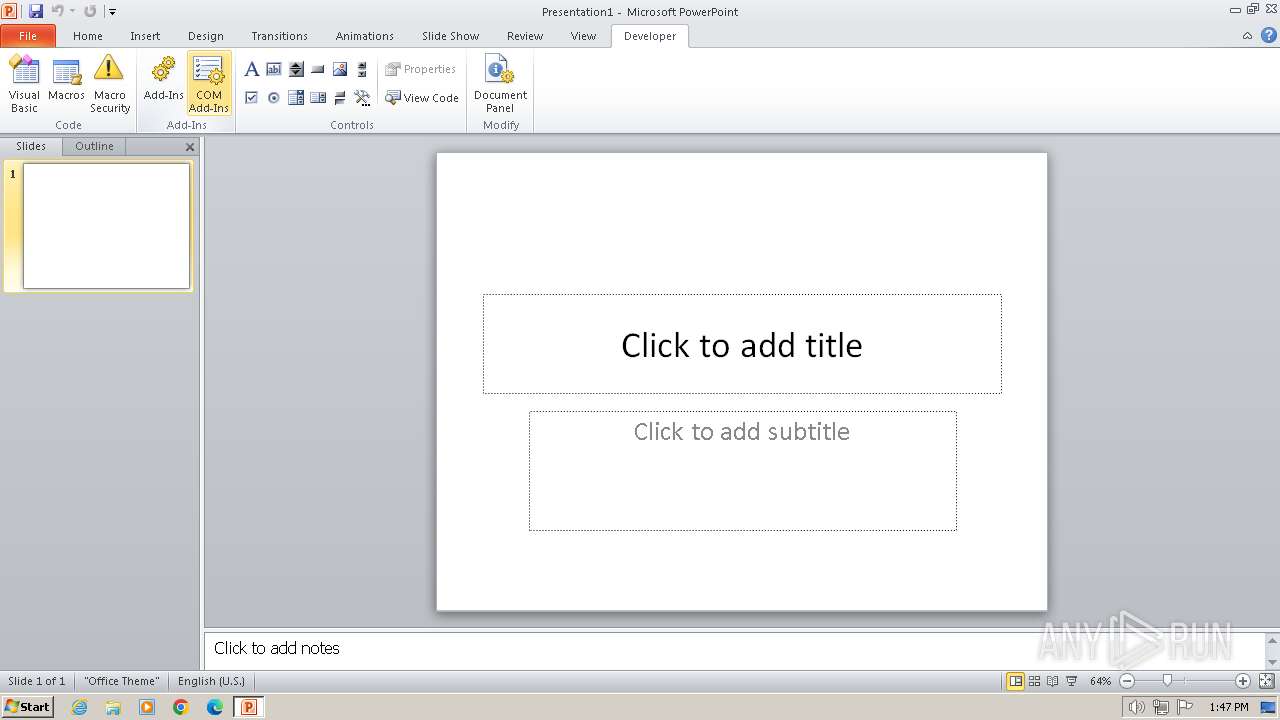The image size is (1280, 720).
Task: Insert a Text Box control
Action: point(273,69)
